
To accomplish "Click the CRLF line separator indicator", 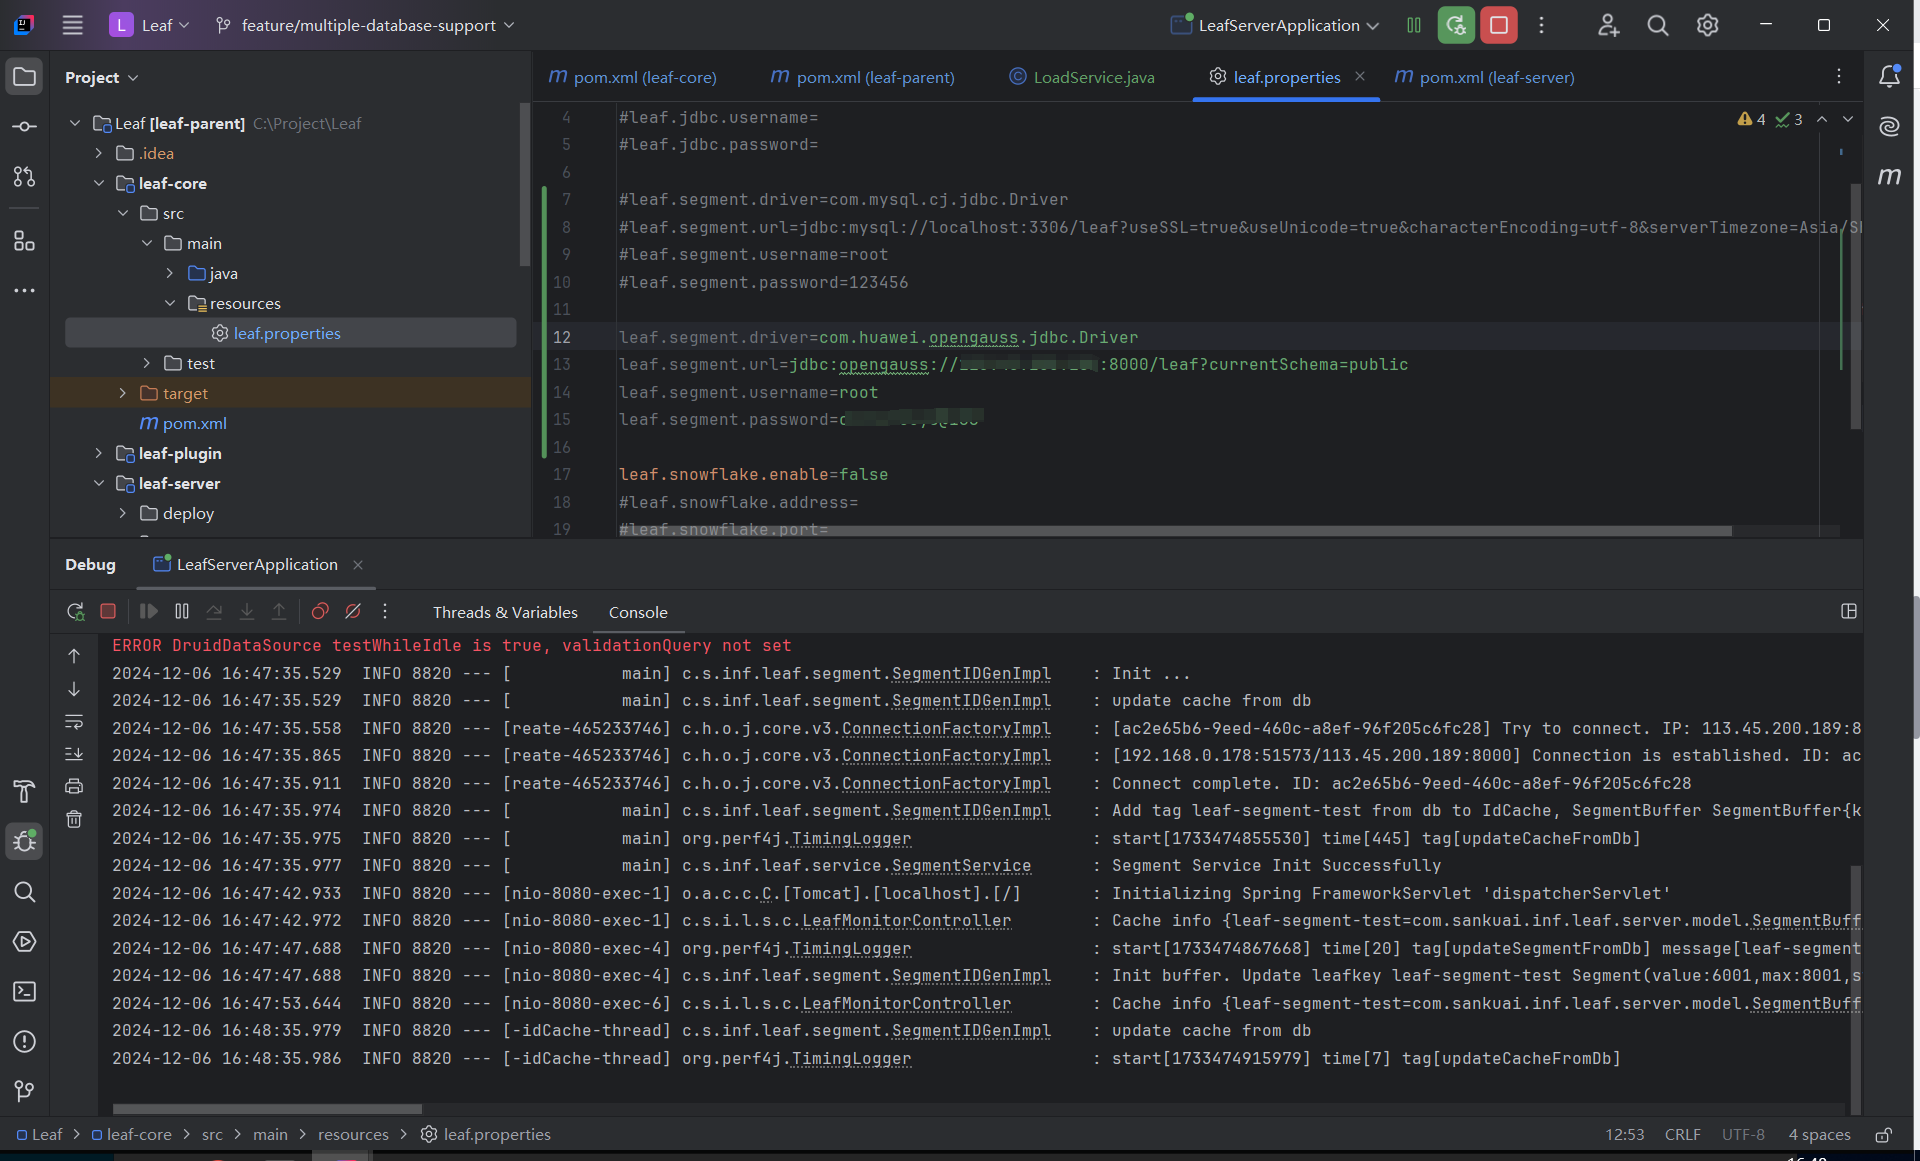I will click(x=1682, y=1134).
